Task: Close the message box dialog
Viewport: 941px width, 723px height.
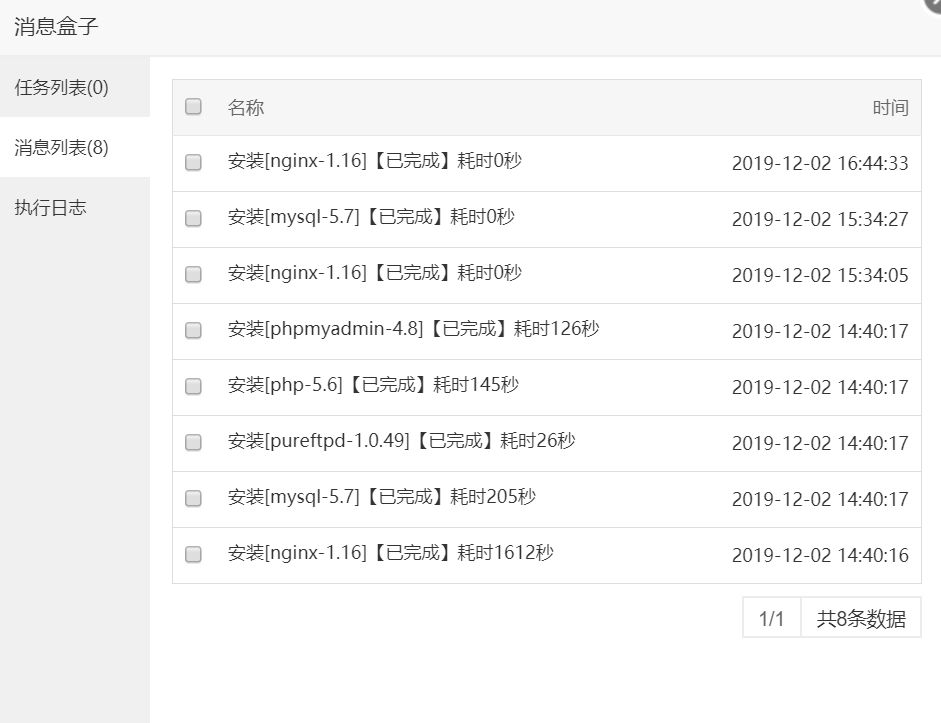Action: click(x=934, y=4)
